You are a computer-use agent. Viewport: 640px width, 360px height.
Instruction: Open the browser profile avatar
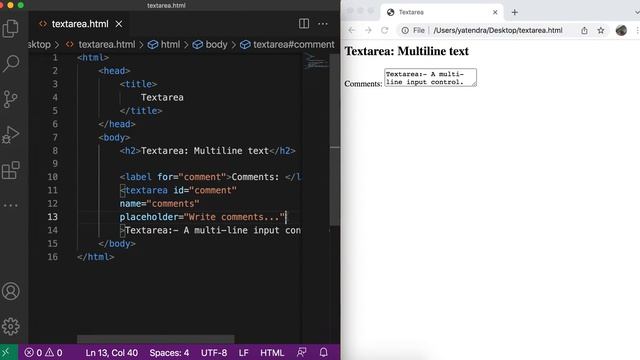(621, 30)
